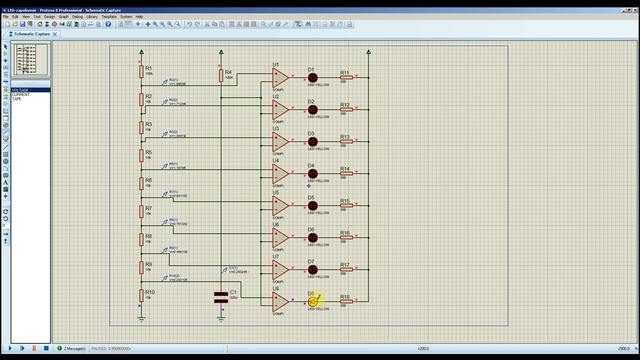Select the 2D Graphics Text tool
This screenshot has height=360, width=640.
[x=6, y=182]
